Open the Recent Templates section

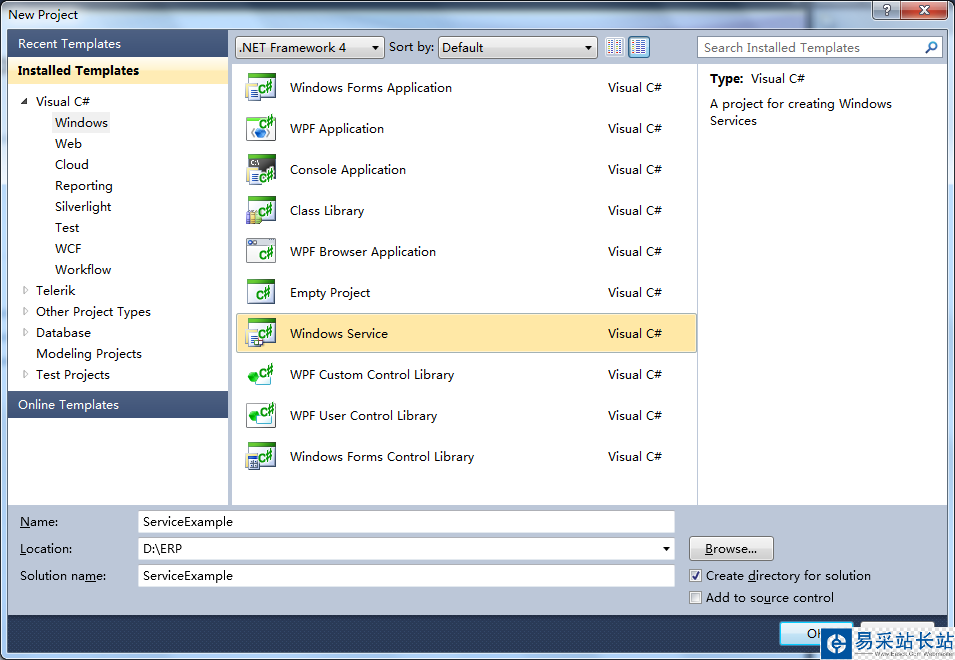pos(118,44)
